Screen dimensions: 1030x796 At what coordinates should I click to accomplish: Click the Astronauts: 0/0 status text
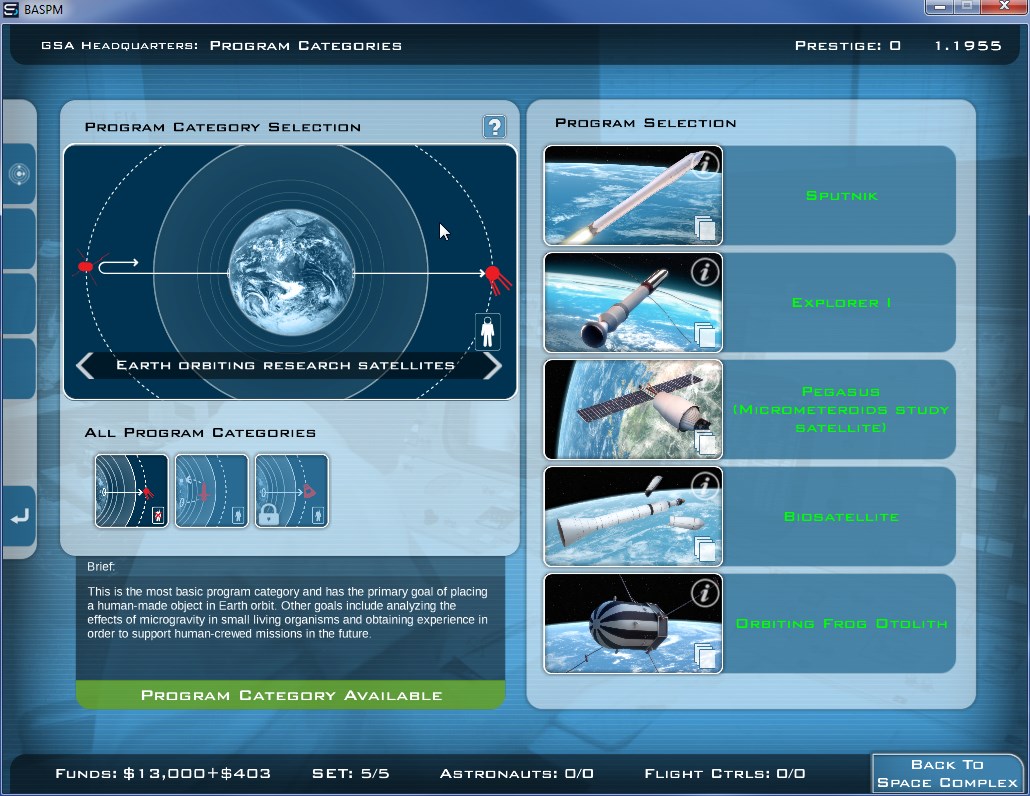[x=516, y=774]
